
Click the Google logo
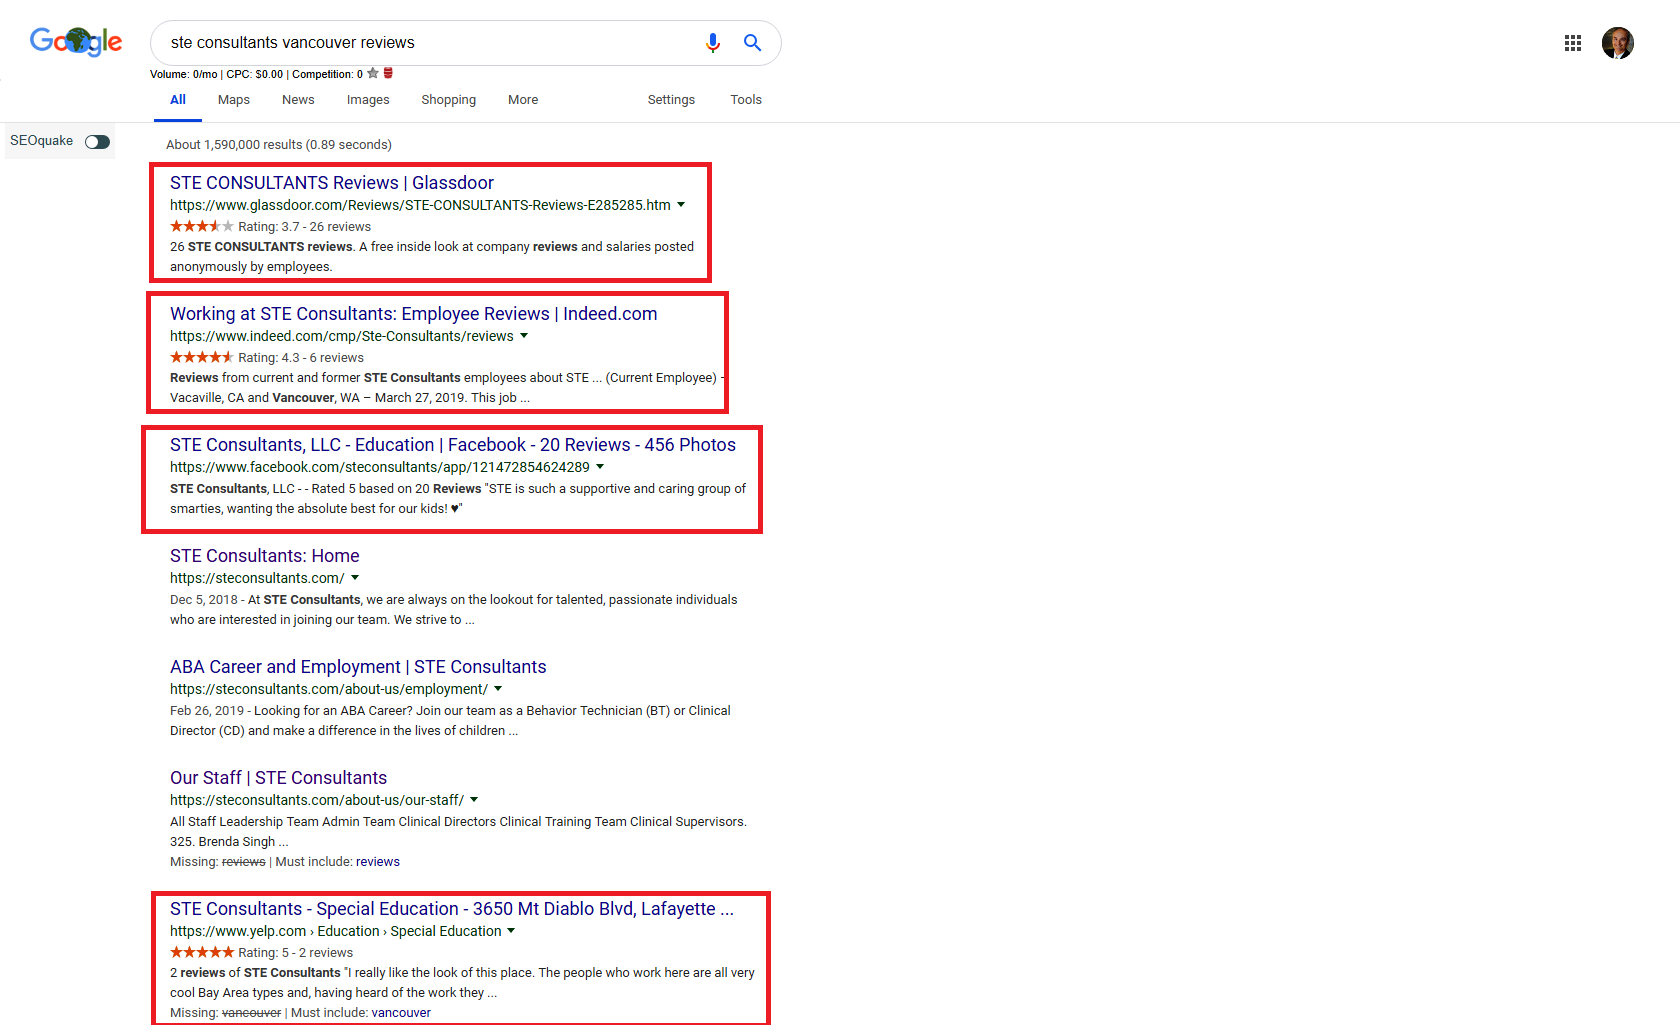(76, 42)
